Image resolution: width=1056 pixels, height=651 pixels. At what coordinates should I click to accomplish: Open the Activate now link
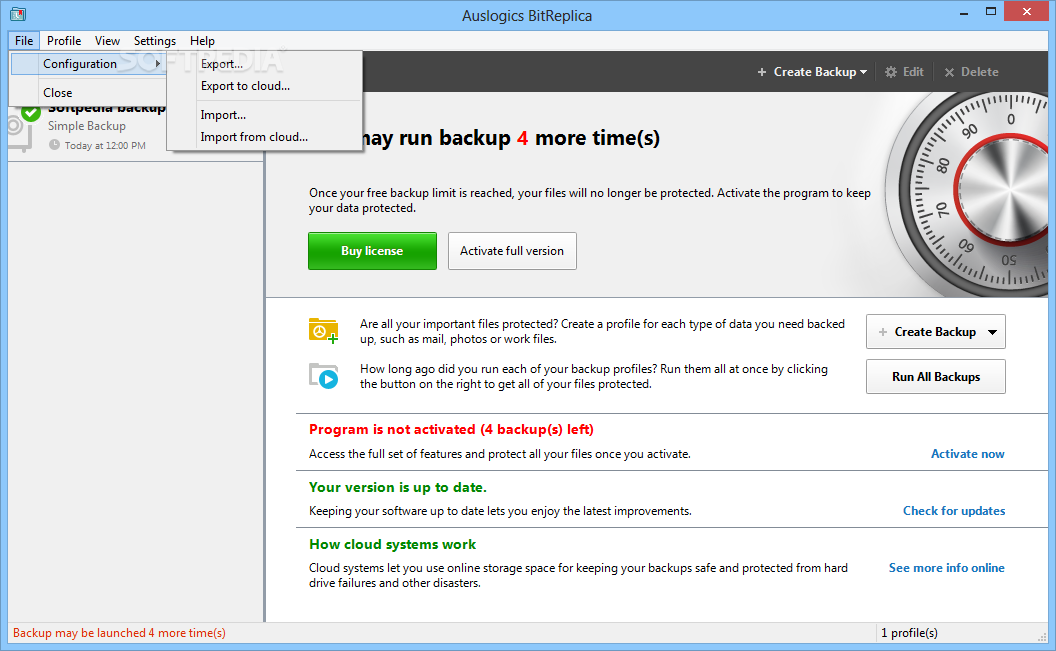[x=967, y=454]
